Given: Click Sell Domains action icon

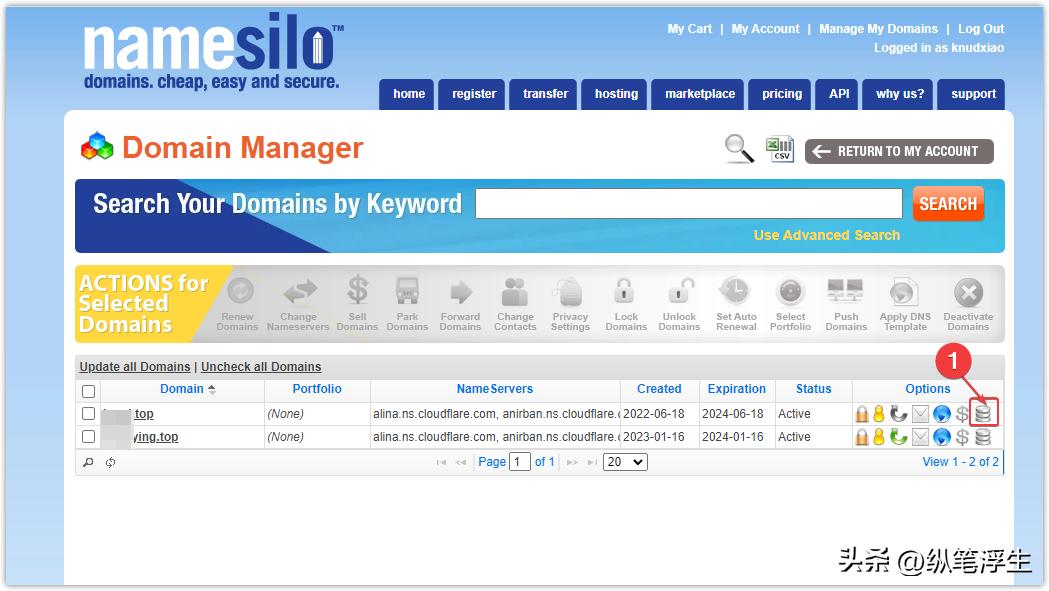Looking at the screenshot, I should pyautogui.click(x=357, y=290).
